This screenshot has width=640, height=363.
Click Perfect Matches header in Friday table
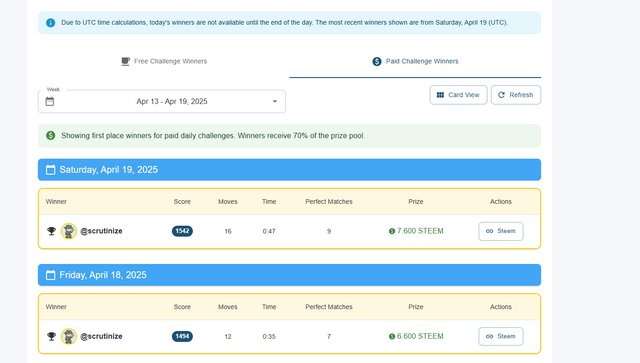329,307
